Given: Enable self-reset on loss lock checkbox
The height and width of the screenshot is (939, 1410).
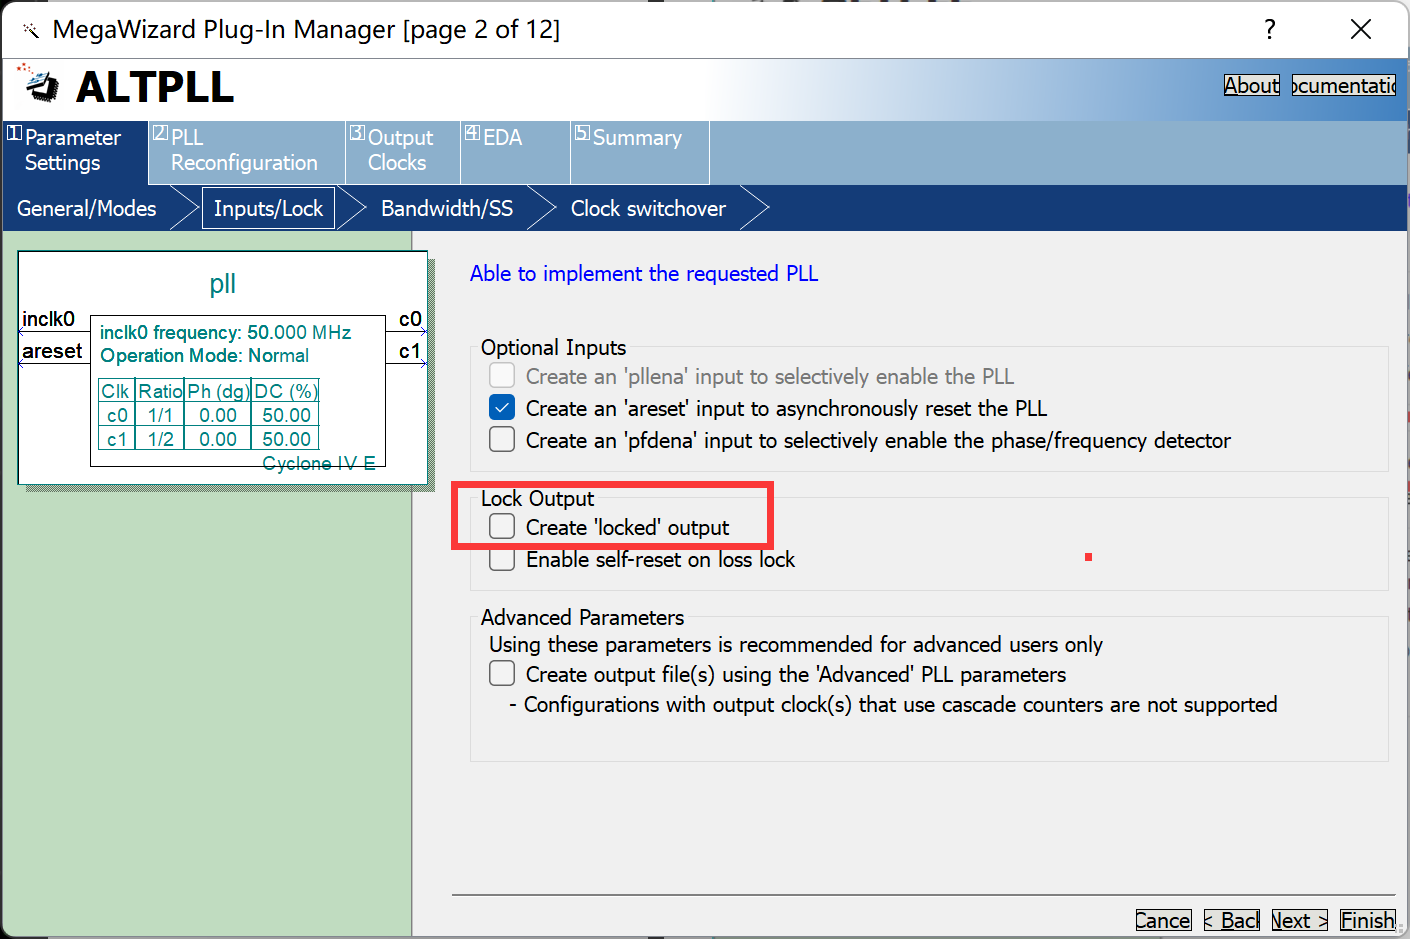Looking at the screenshot, I should [502, 559].
